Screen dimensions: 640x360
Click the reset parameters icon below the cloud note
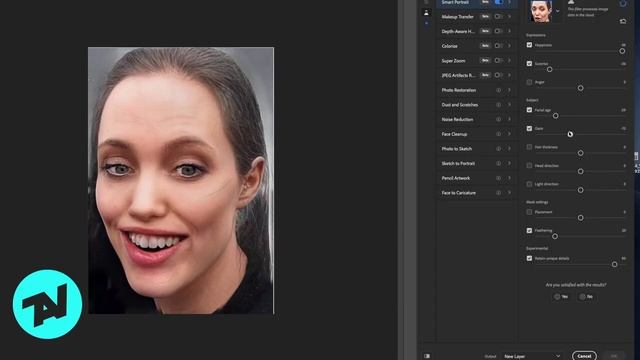[623, 21]
